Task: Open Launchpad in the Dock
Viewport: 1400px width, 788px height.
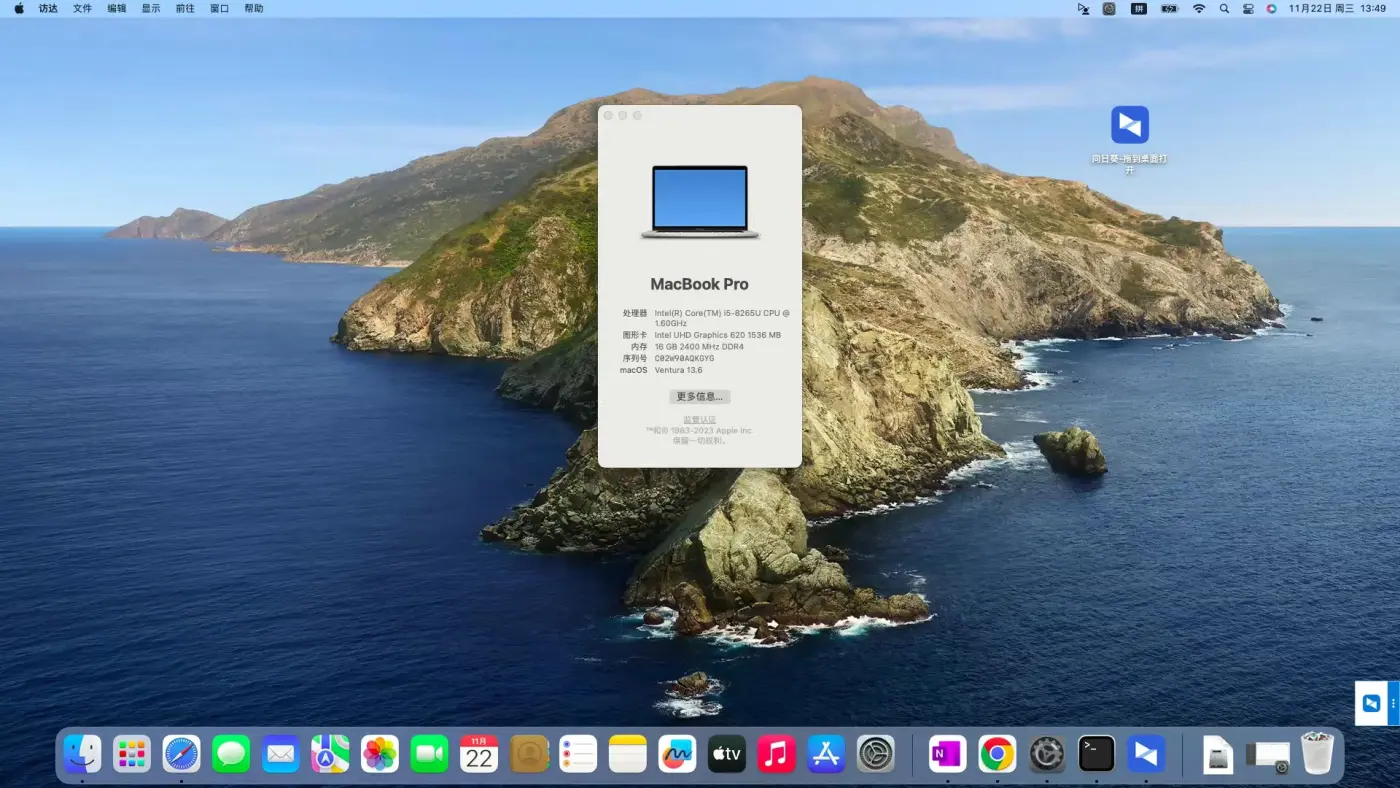Action: 132,754
